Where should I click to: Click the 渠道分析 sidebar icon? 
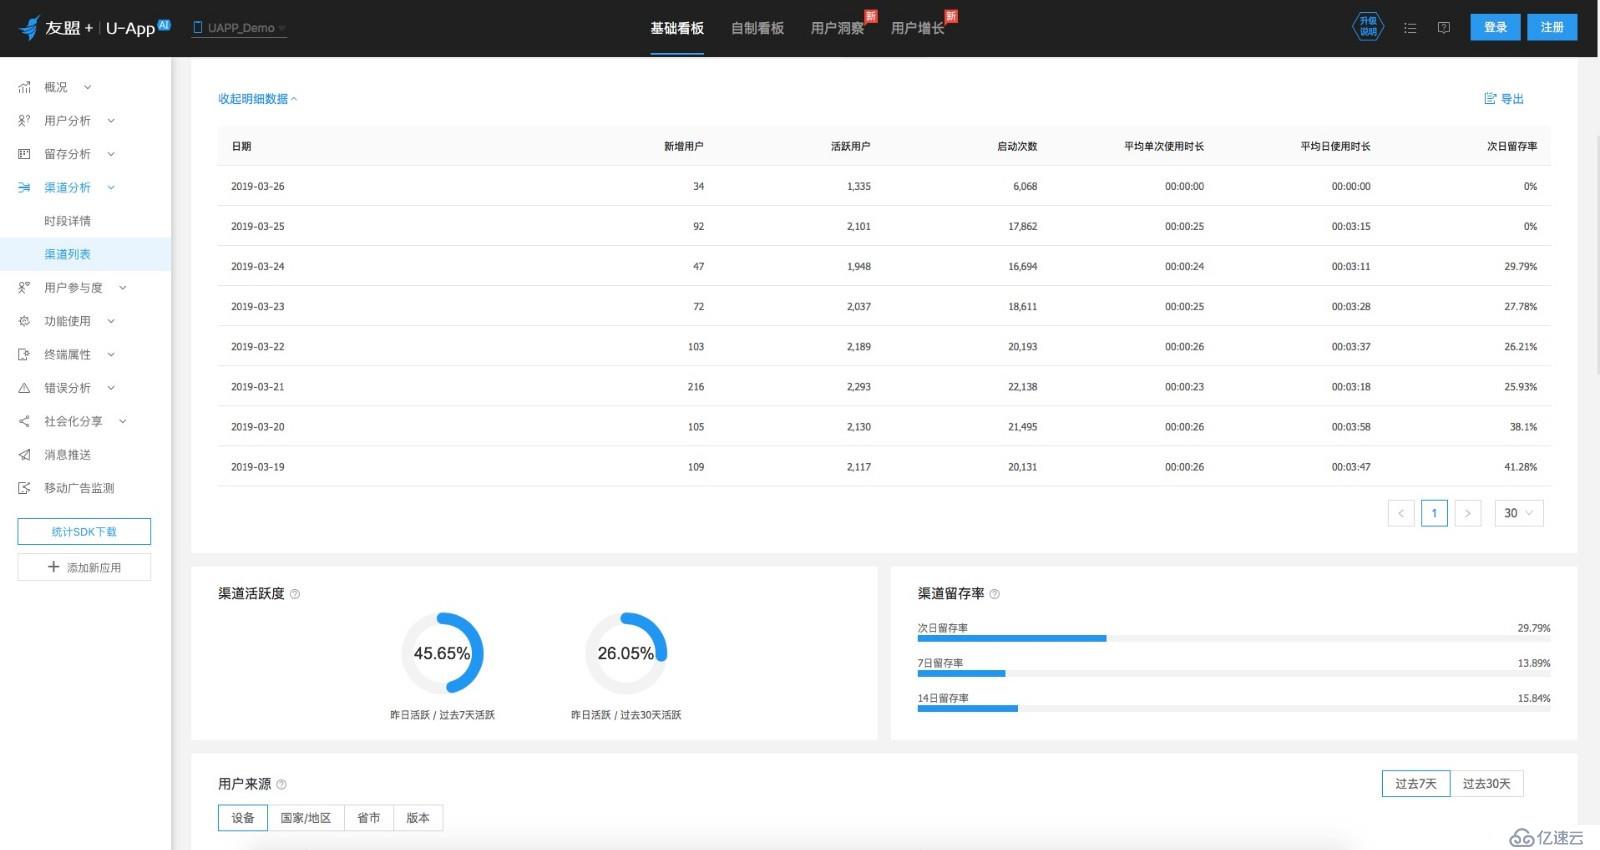(24, 187)
